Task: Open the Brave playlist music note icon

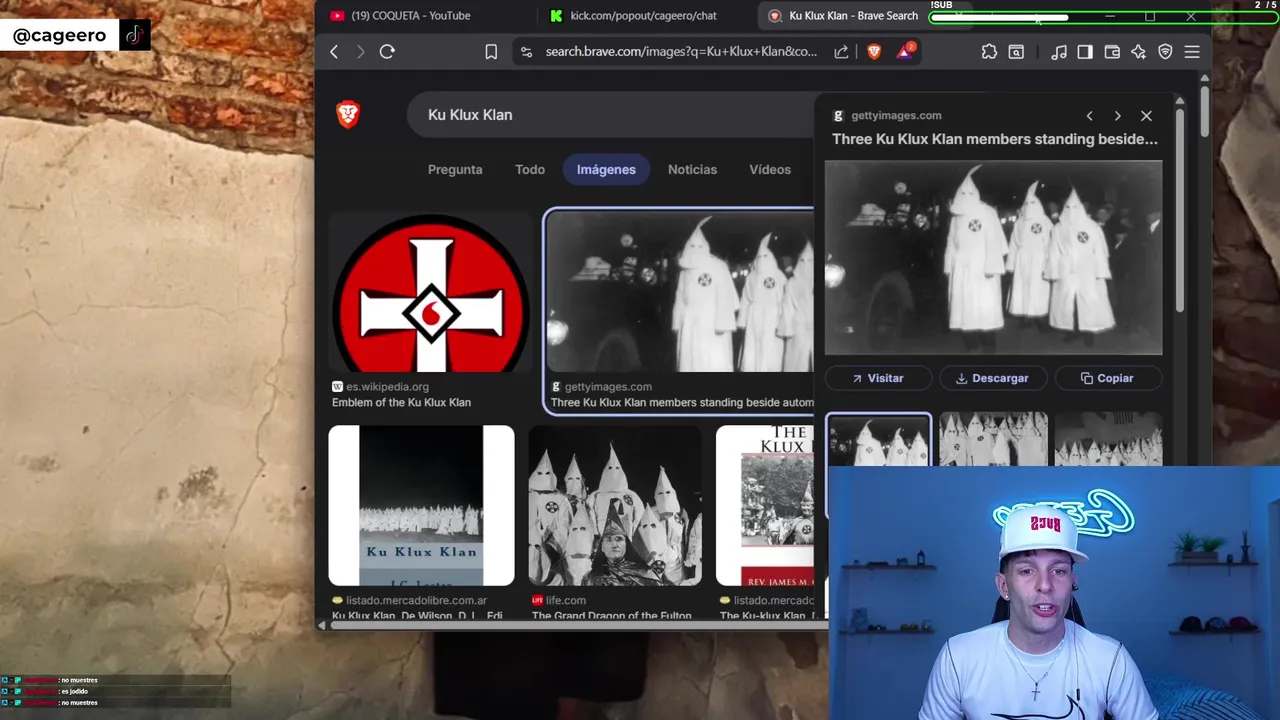Action: pyautogui.click(x=1059, y=52)
